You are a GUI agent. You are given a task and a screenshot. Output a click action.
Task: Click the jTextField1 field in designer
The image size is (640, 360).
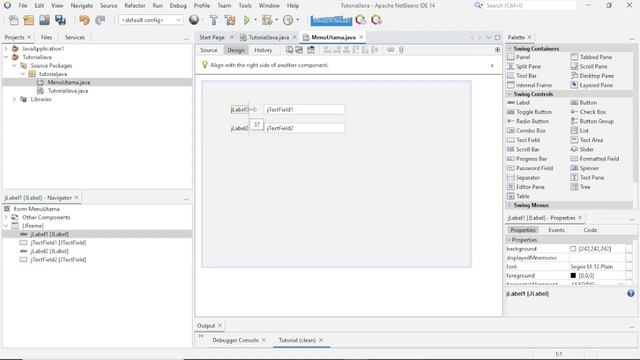[x=304, y=109]
